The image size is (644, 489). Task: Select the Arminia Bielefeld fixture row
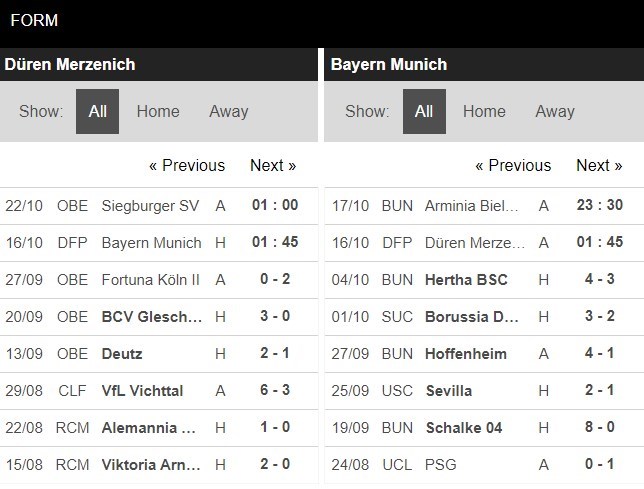[x=484, y=206]
